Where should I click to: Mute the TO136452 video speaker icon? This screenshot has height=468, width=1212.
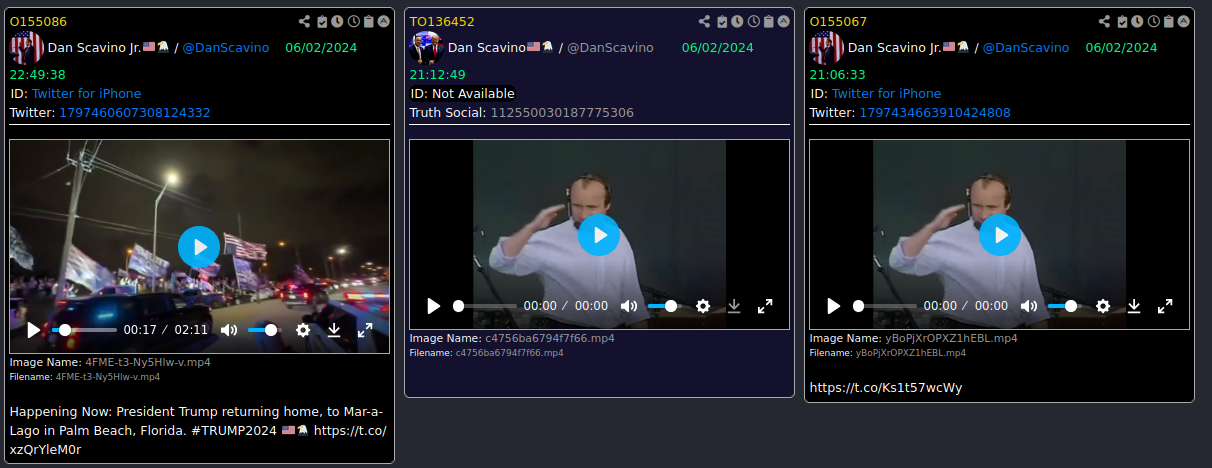click(x=629, y=306)
